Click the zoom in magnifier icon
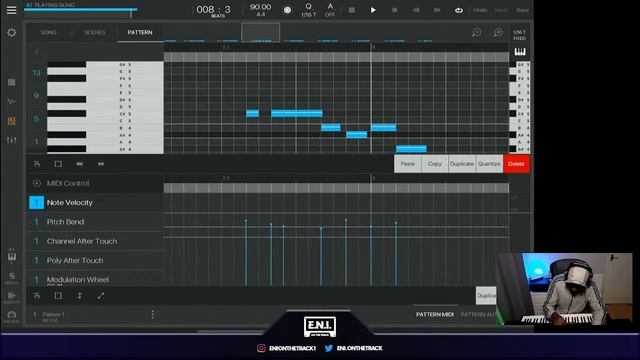Screen dimensions: 640x360 (x=498, y=33)
